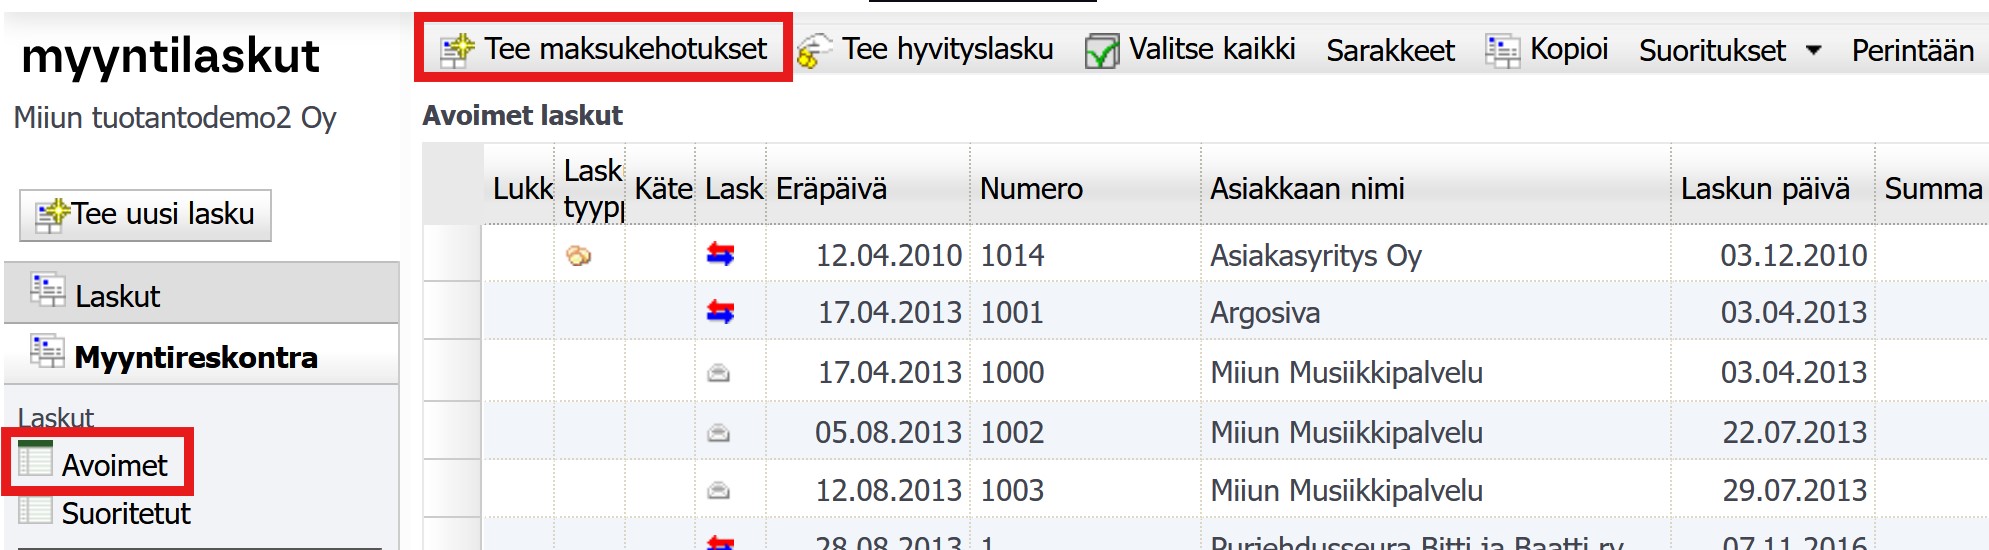Click the Laskut section icon

coord(47,290)
